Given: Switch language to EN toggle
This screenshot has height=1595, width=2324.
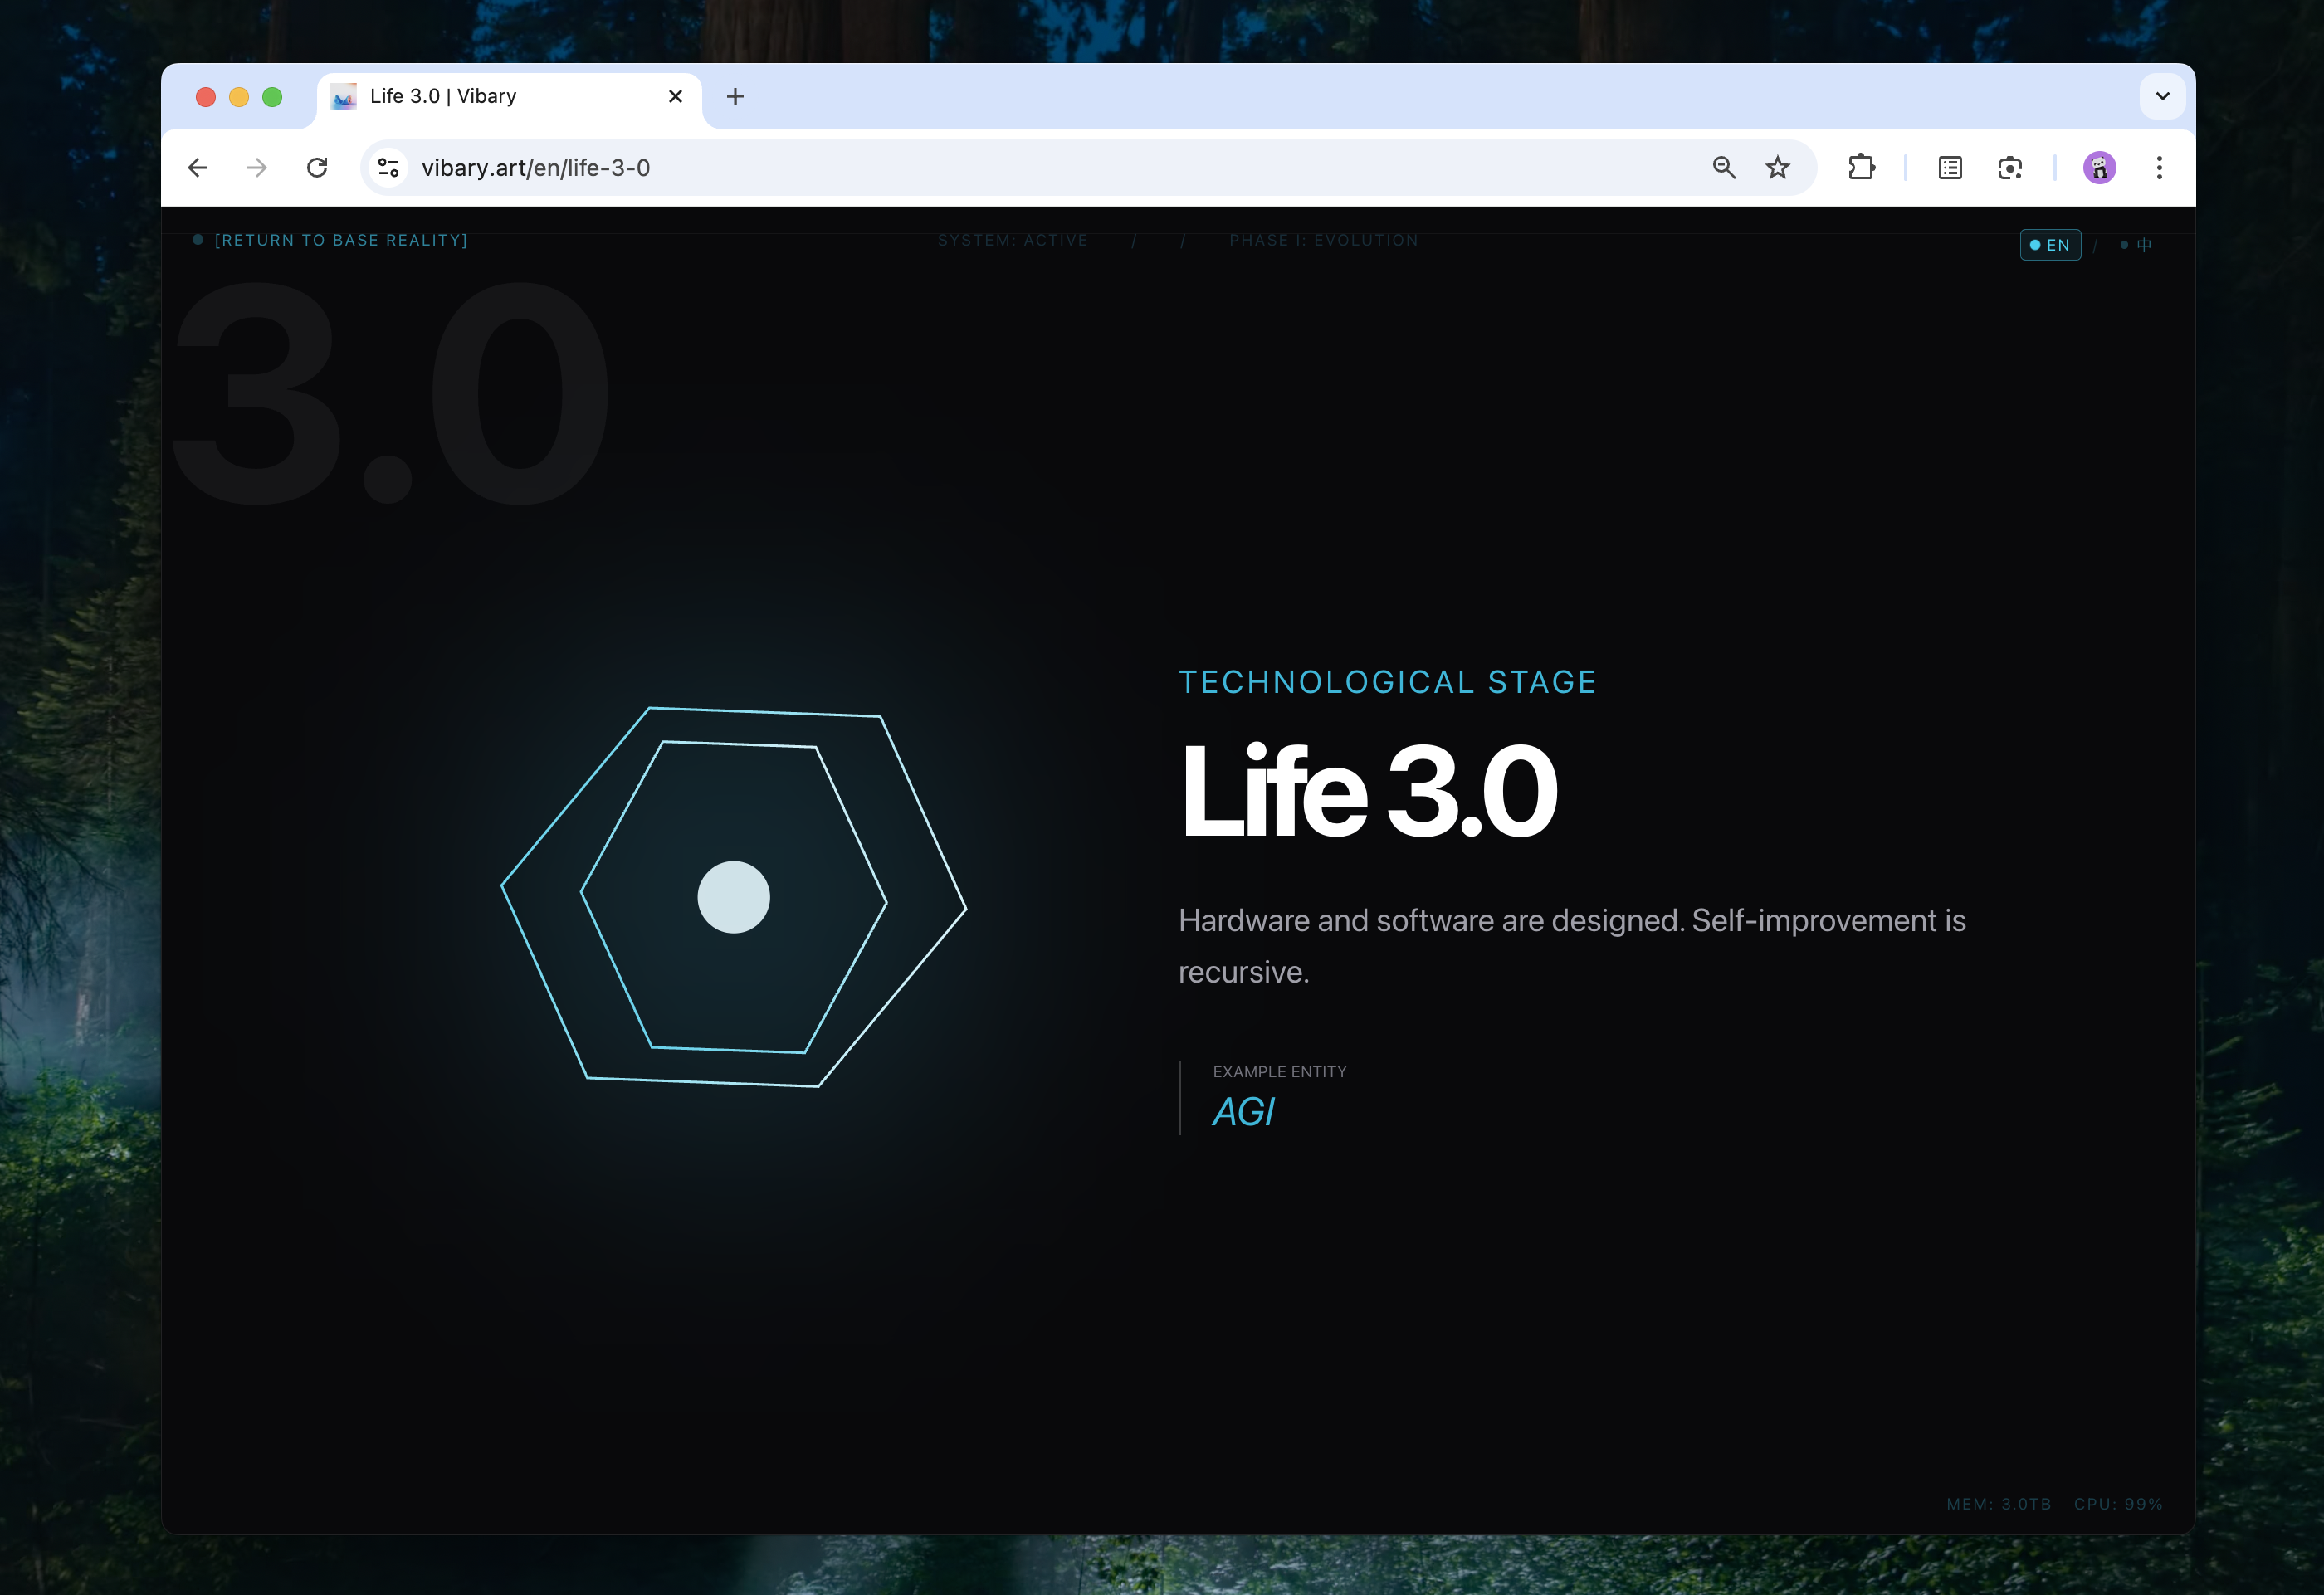Looking at the screenshot, I should pos(2050,245).
